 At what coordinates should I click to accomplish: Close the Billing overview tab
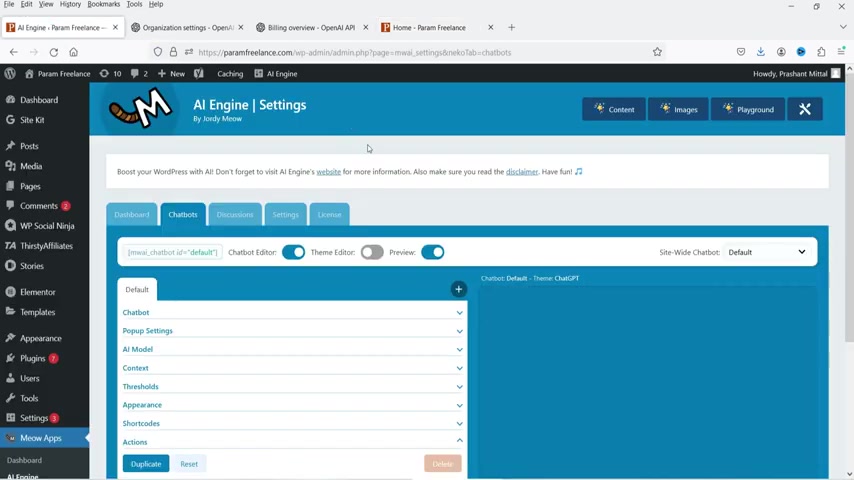(365, 27)
